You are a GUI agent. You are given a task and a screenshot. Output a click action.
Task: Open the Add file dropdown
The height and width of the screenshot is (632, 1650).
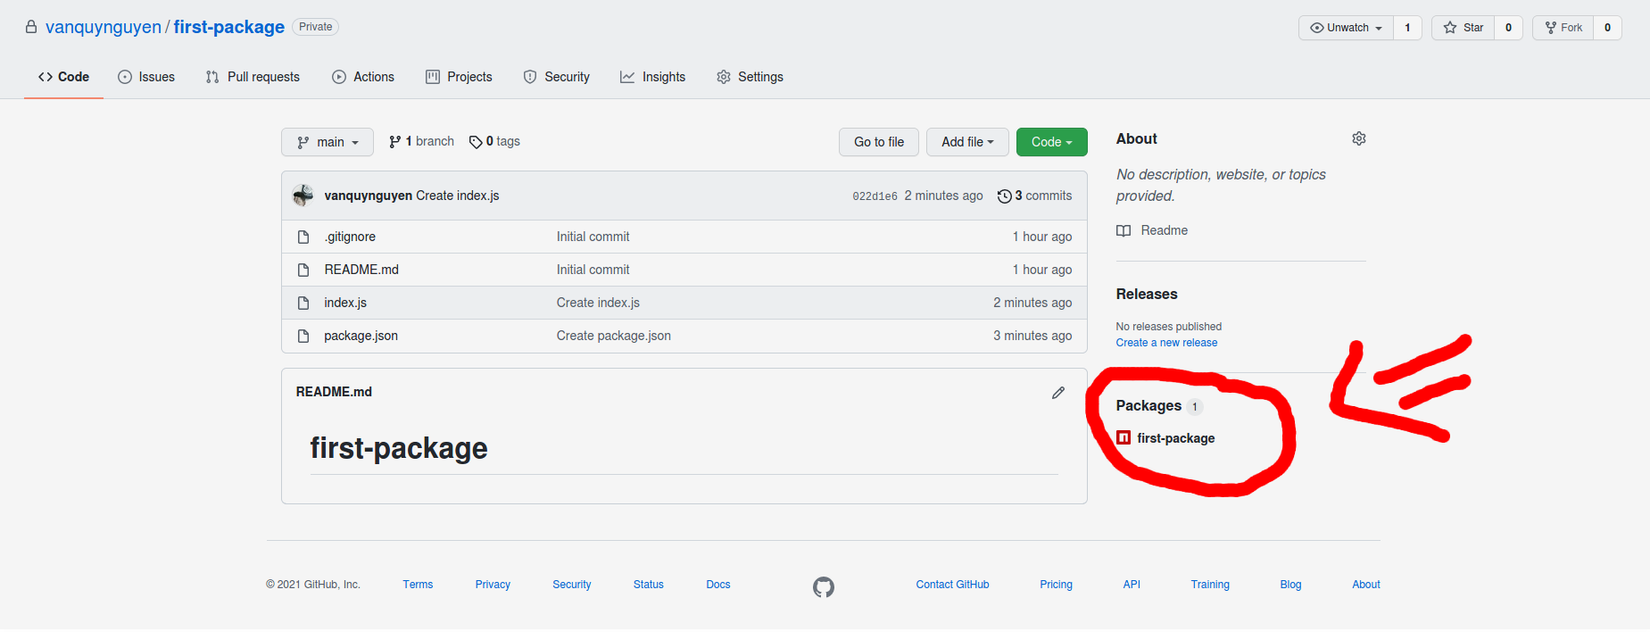click(x=967, y=142)
